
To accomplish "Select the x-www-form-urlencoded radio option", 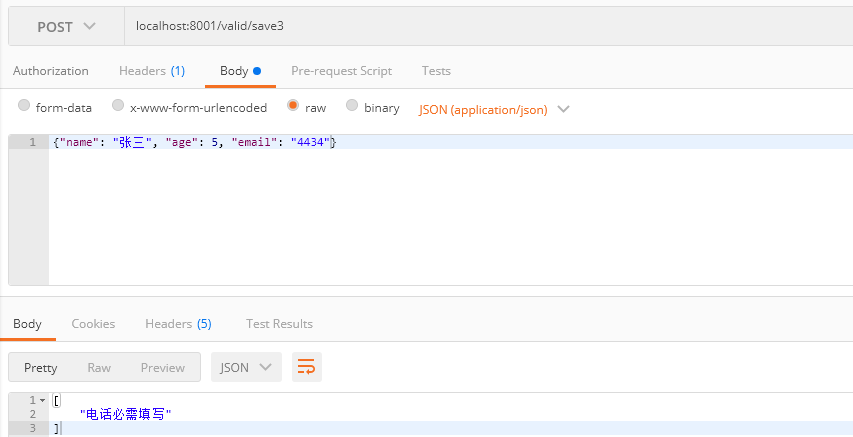I will [118, 106].
